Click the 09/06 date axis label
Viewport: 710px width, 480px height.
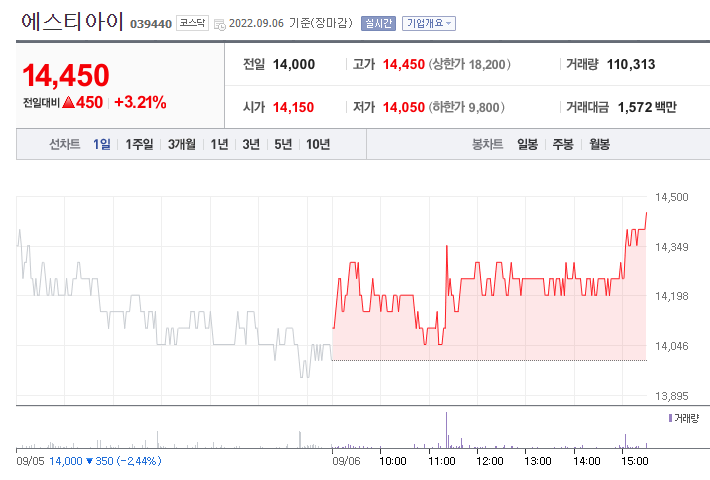coord(346,461)
